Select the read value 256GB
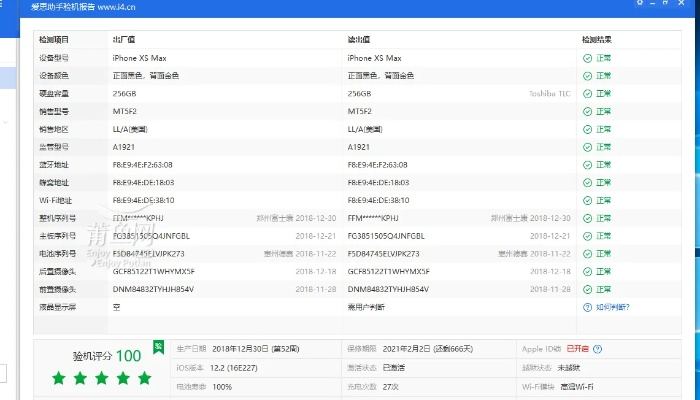 click(x=359, y=94)
